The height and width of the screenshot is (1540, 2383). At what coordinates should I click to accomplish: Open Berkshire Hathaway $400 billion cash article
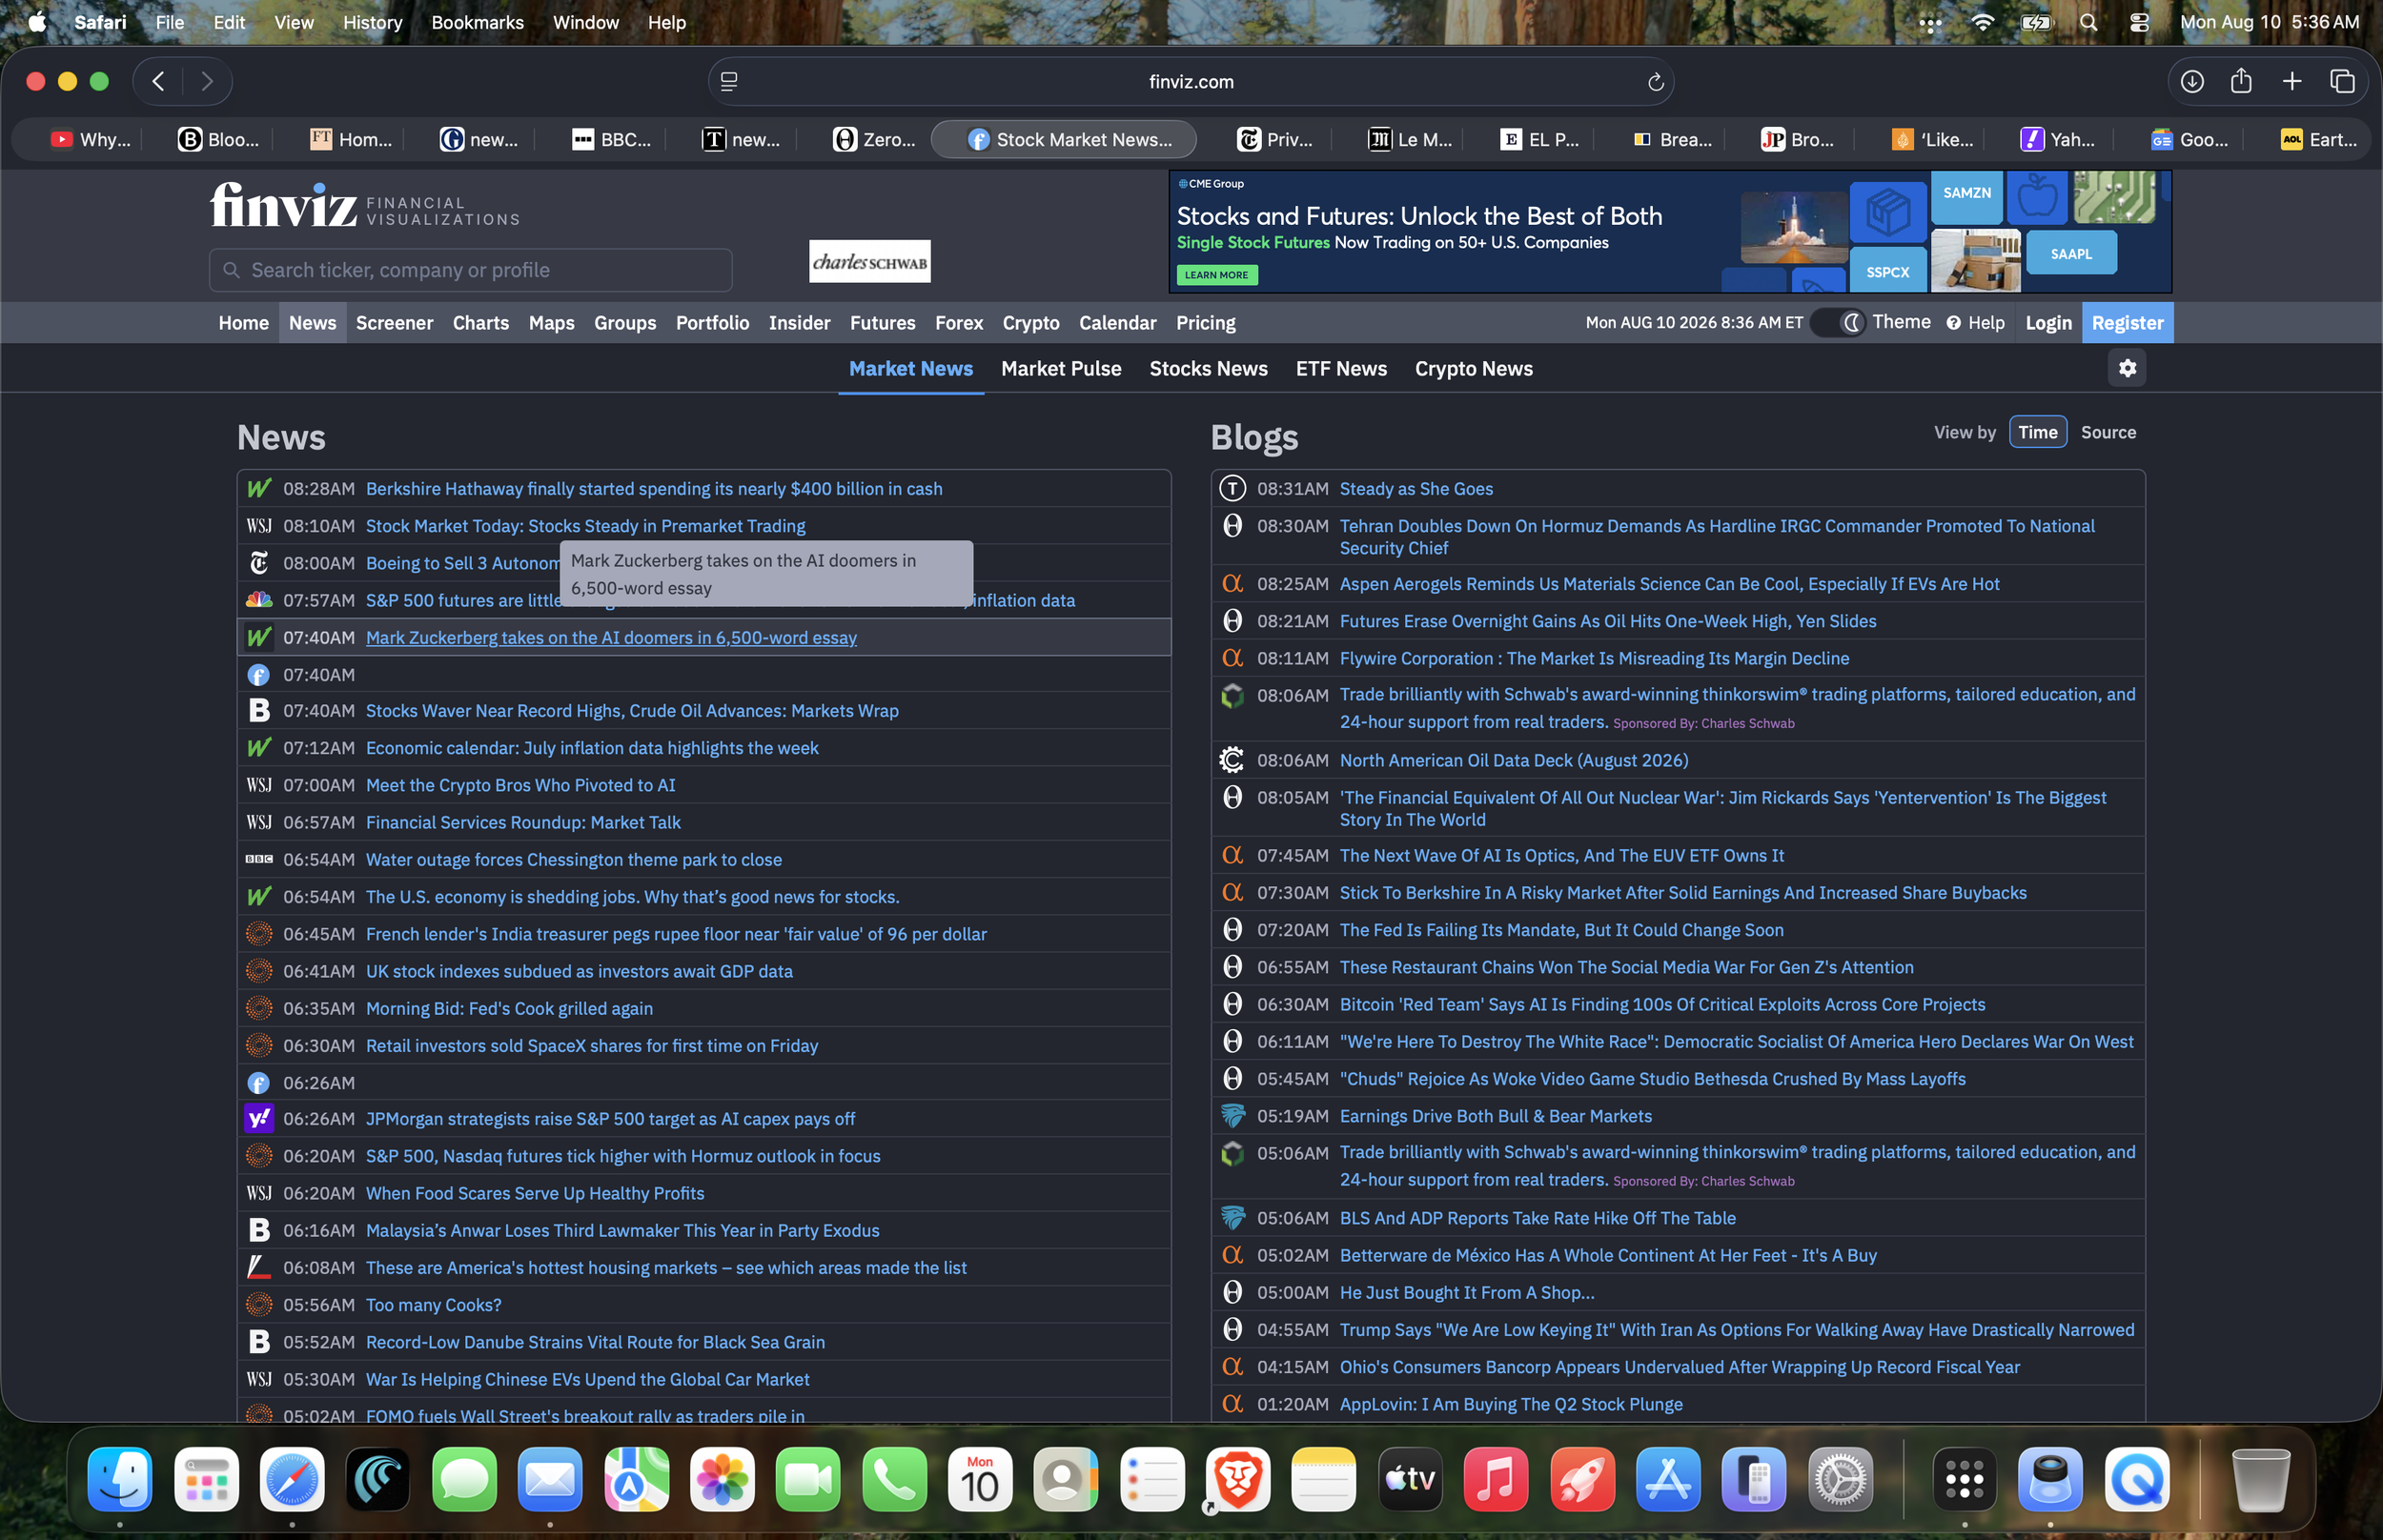(654, 489)
